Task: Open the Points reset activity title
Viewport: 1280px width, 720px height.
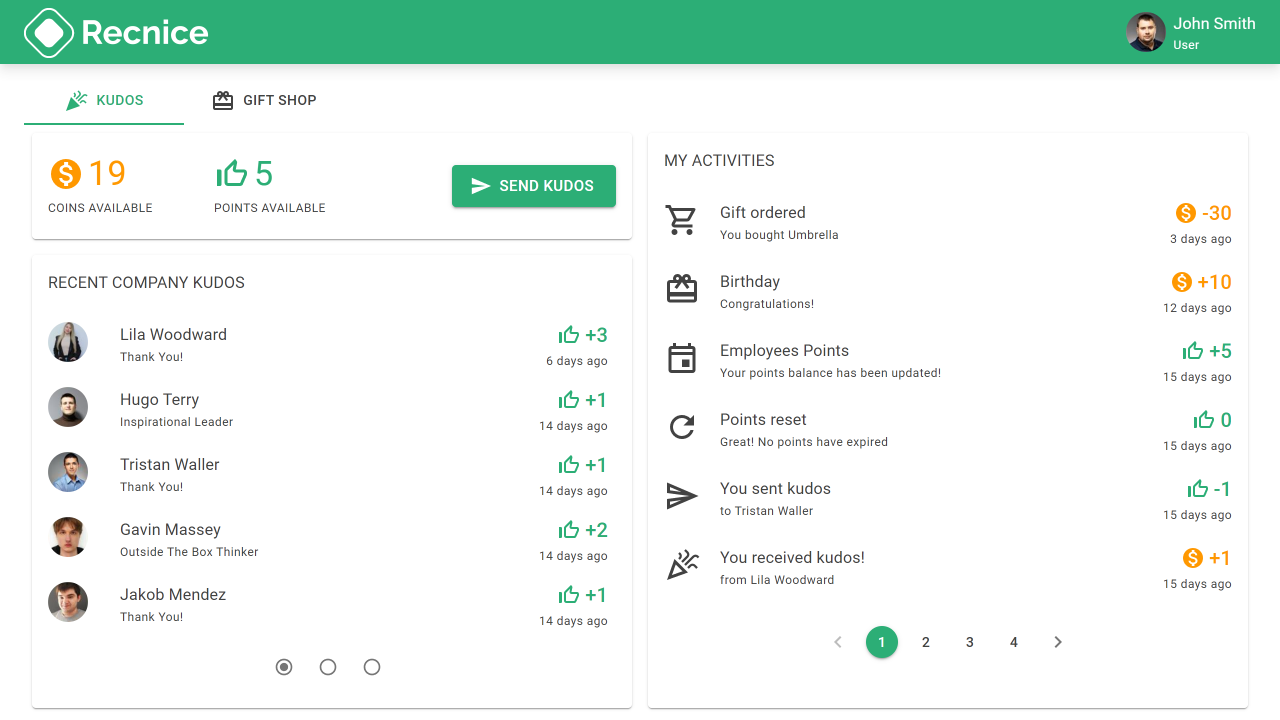Action: coord(763,420)
